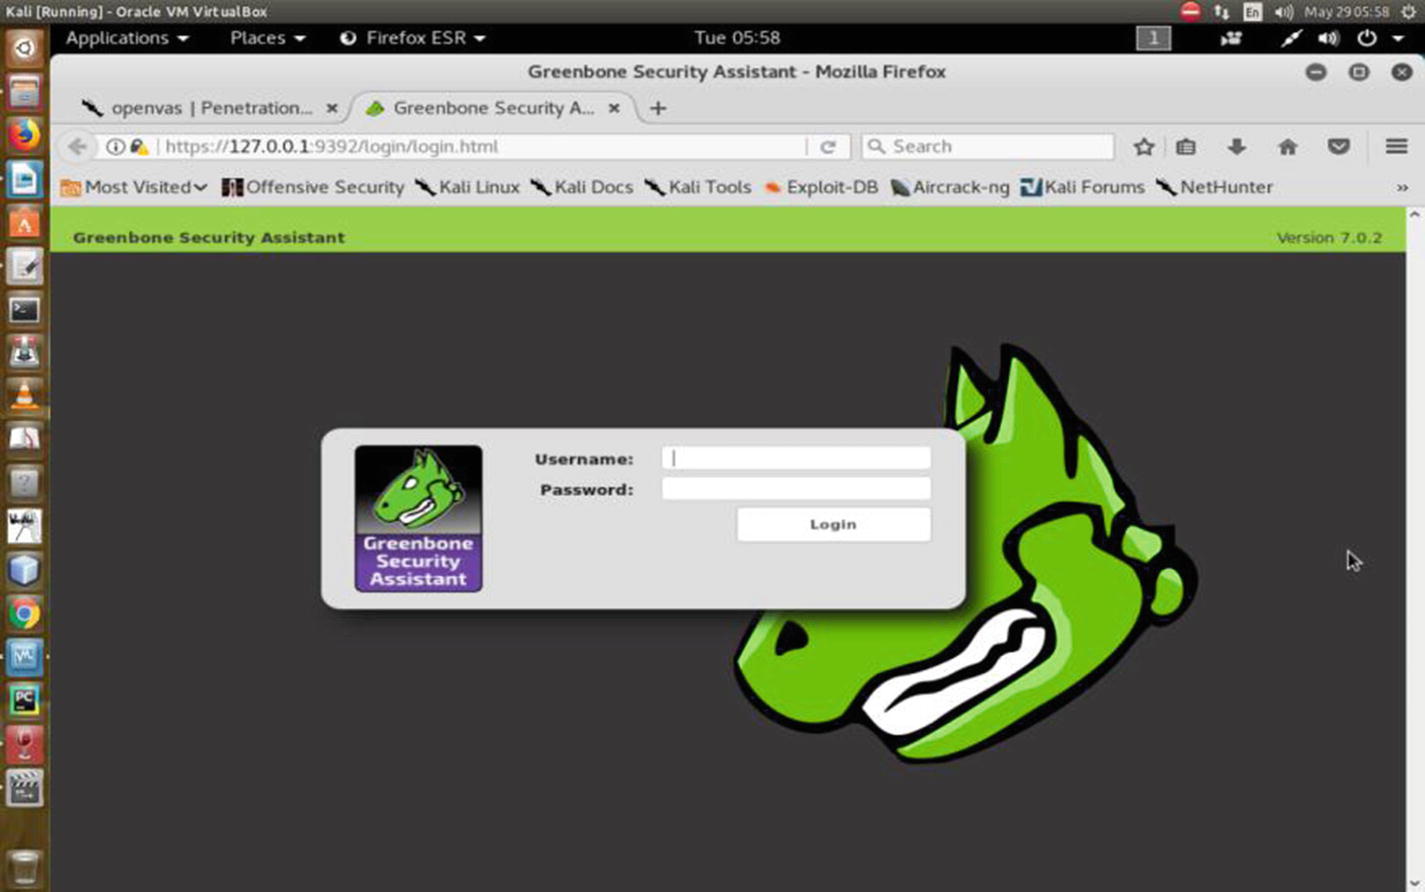1425x892 pixels.
Task: Open LibreOffice Writer dock icon
Action: click(x=25, y=179)
